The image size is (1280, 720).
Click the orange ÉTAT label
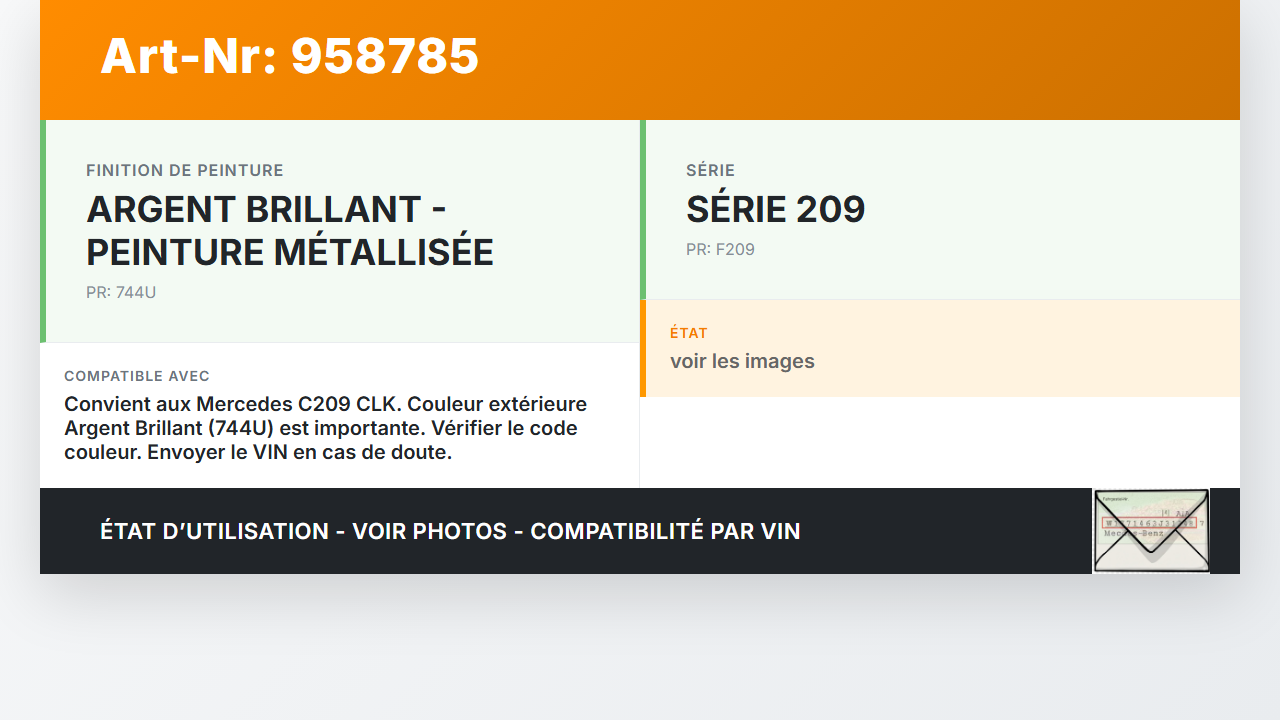[689, 333]
